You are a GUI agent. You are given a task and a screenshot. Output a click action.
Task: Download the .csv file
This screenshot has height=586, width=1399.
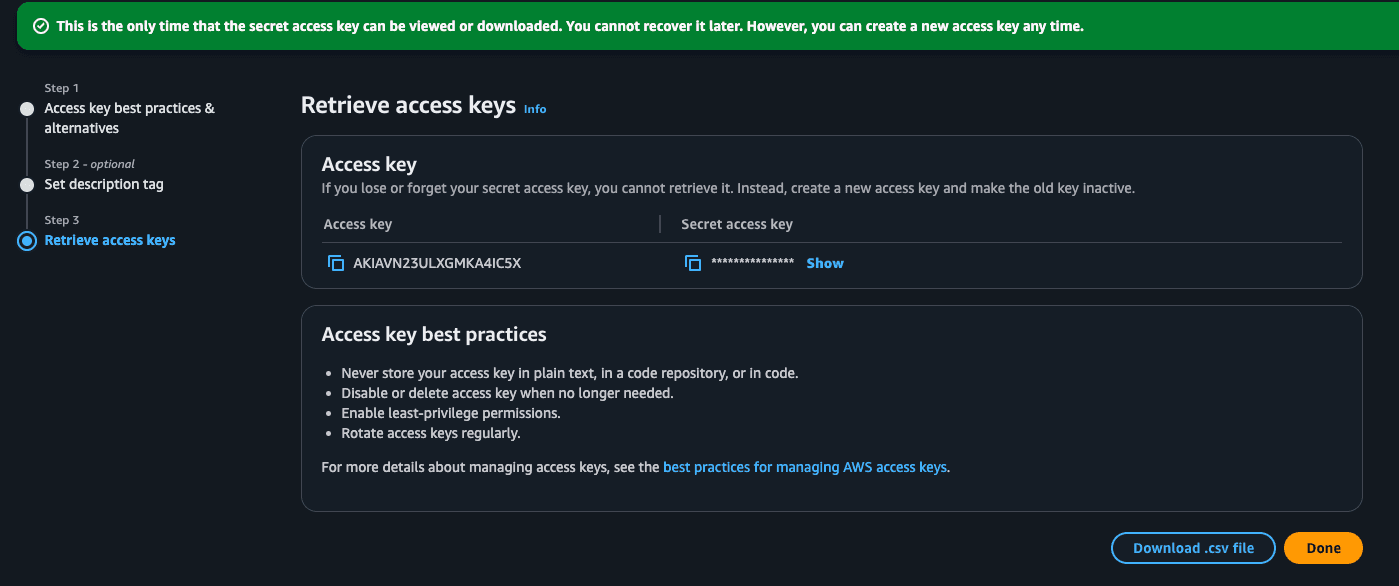(1193, 548)
